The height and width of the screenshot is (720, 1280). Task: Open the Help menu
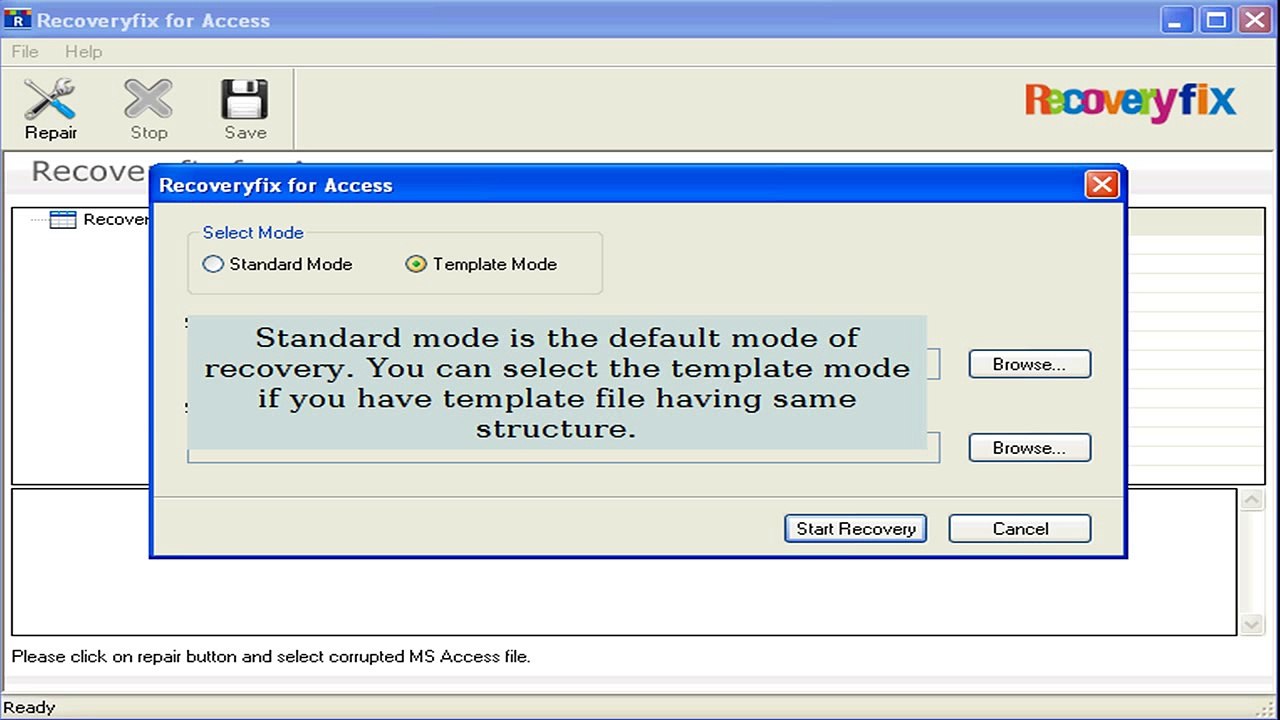[83, 51]
